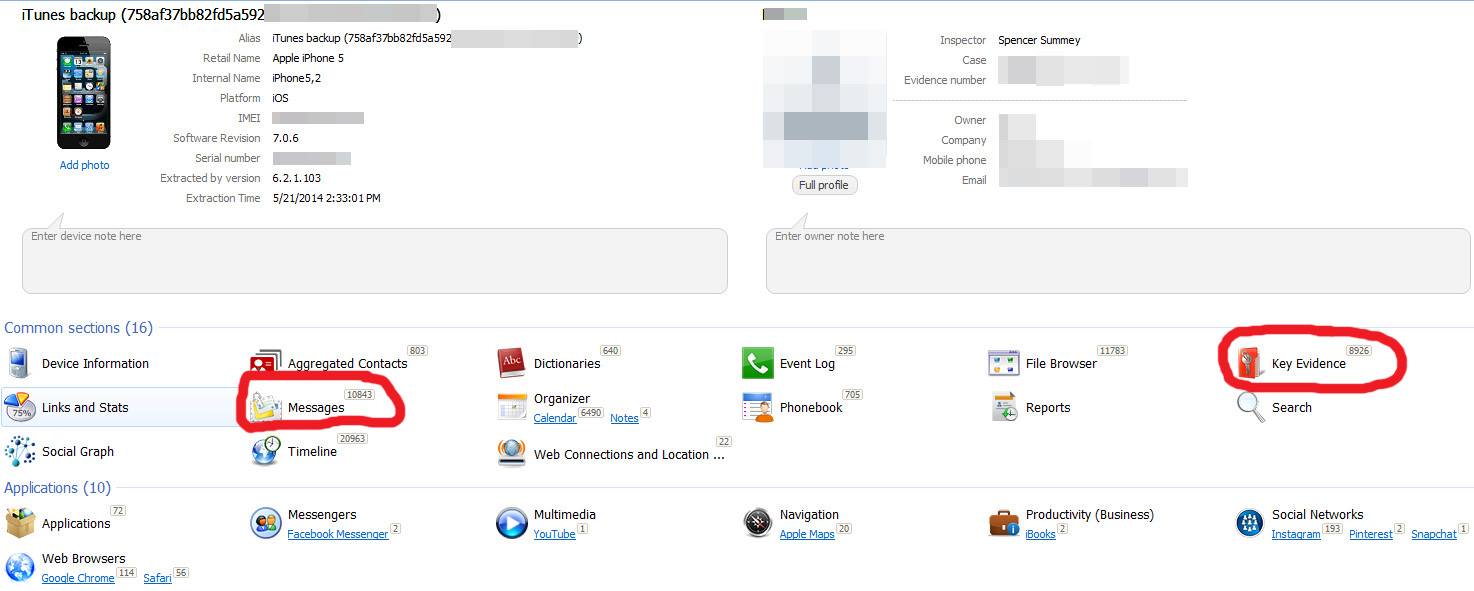
Task: Open the Snapchat link
Action: point(1434,534)
